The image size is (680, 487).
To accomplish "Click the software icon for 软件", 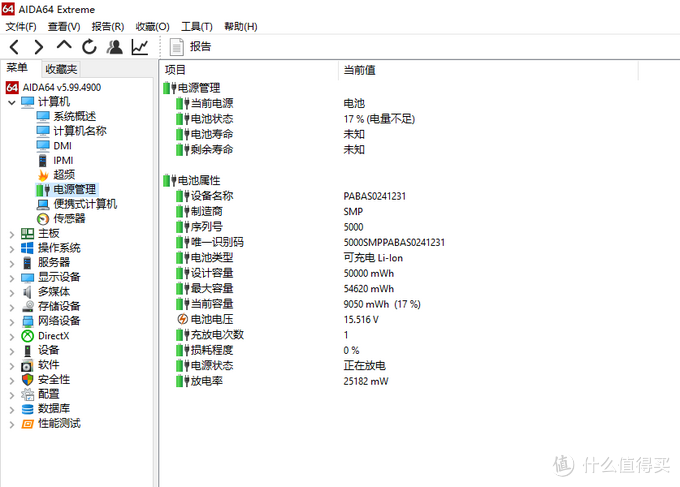I will coord(27,366).
